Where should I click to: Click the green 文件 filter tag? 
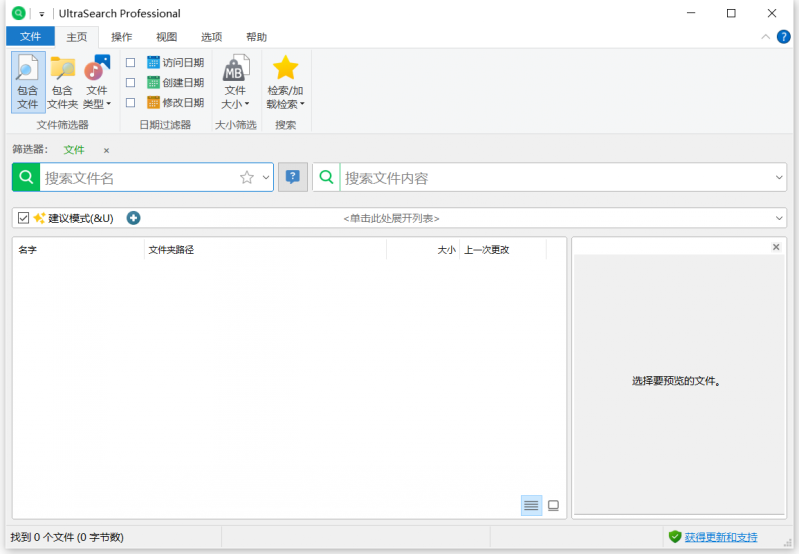[x=74, y=150]
